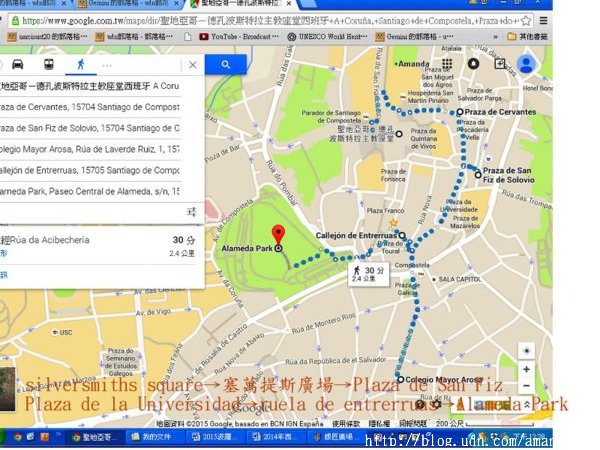Click the star saved place marker

393,223
